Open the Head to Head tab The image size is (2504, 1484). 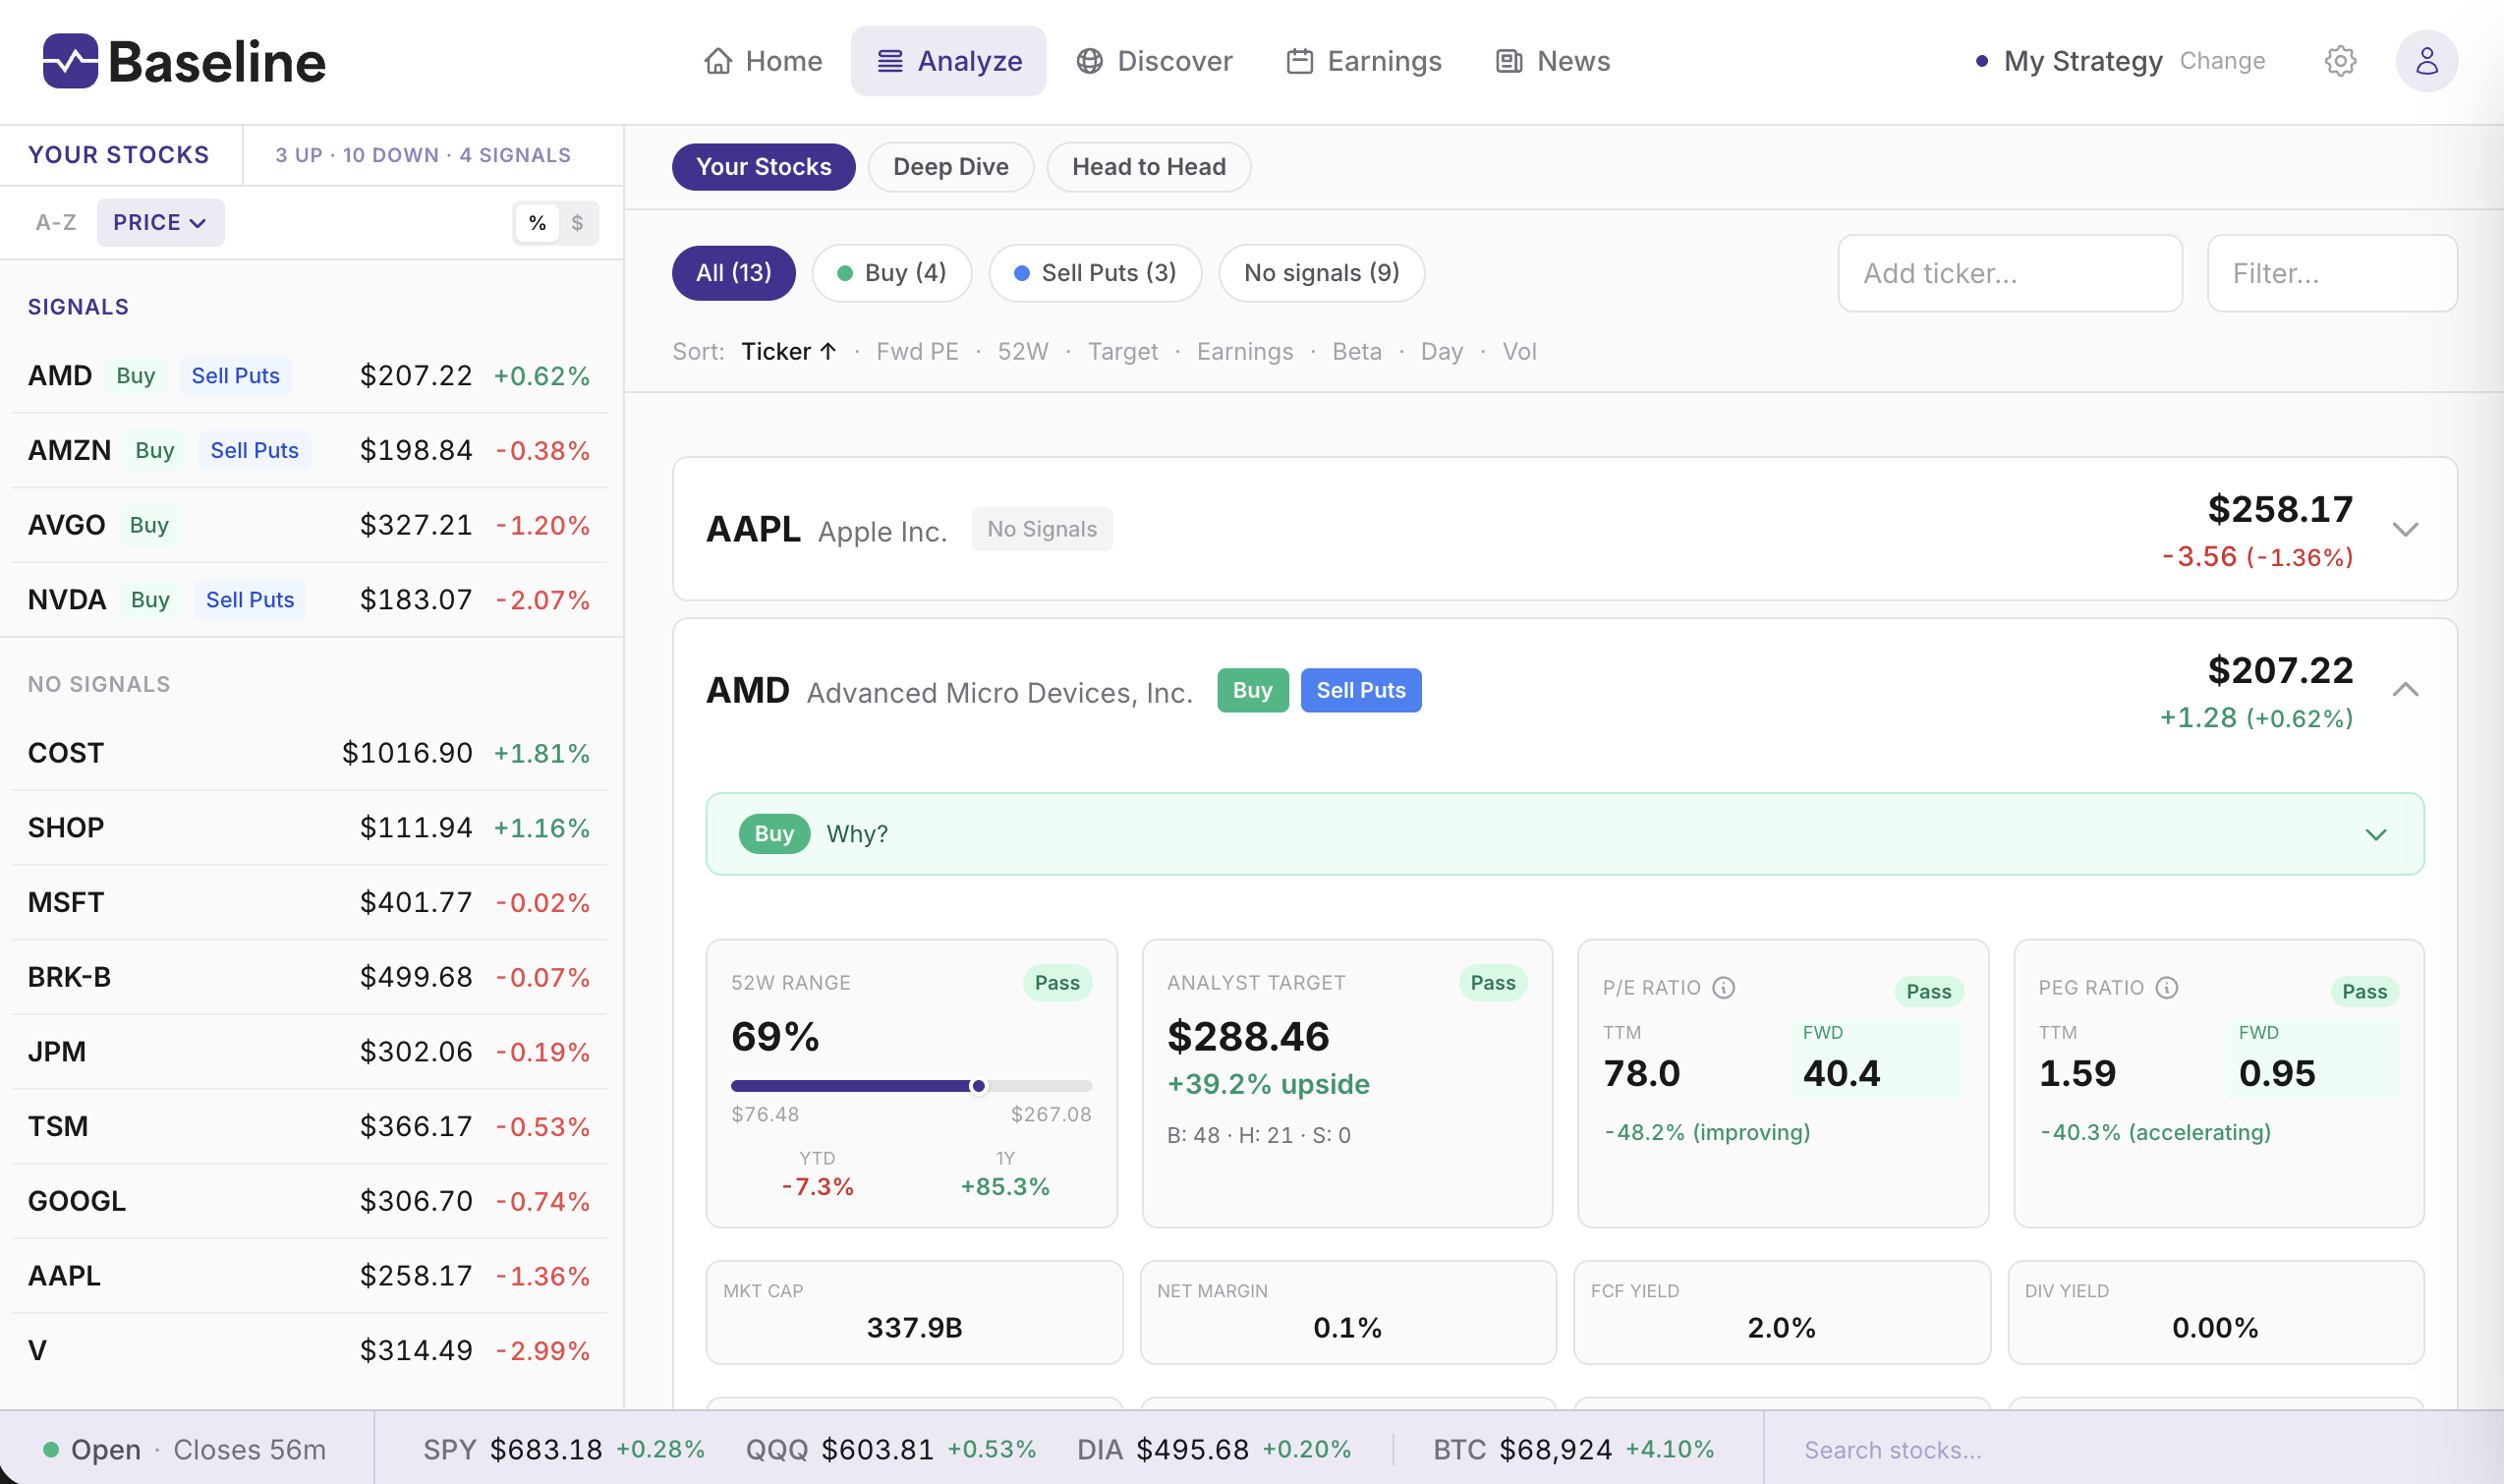point(1148,166)
